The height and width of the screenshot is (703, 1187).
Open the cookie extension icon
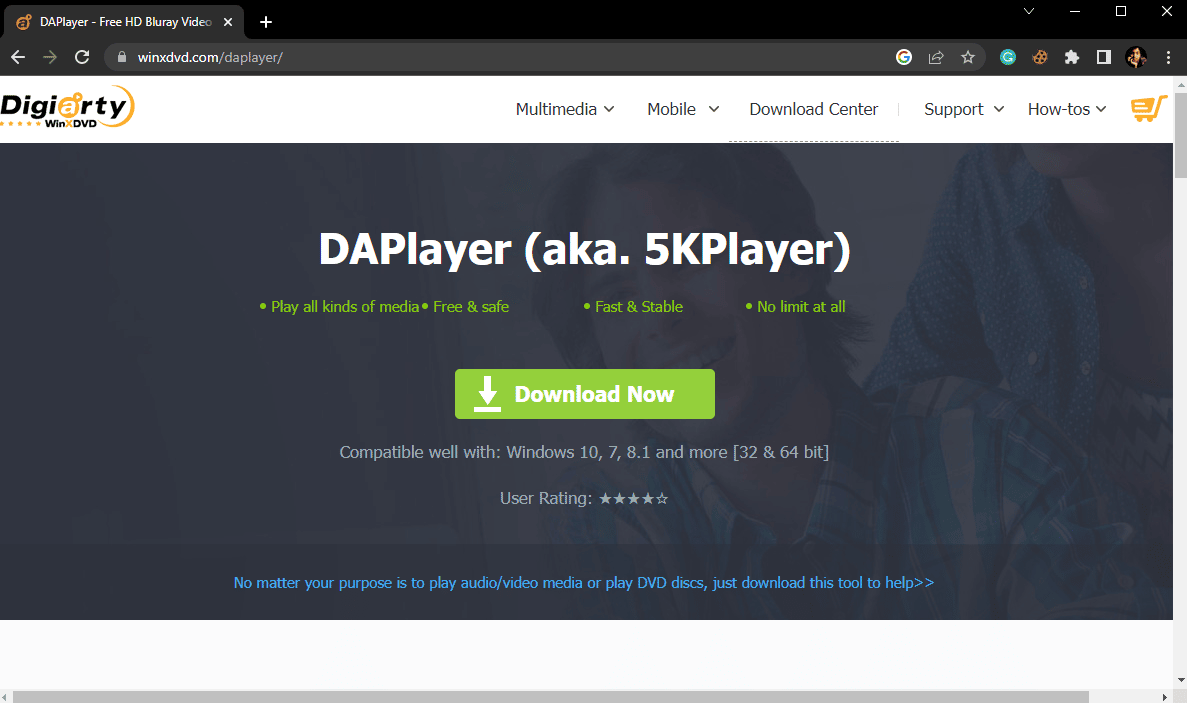click(x=1039, y=58)
